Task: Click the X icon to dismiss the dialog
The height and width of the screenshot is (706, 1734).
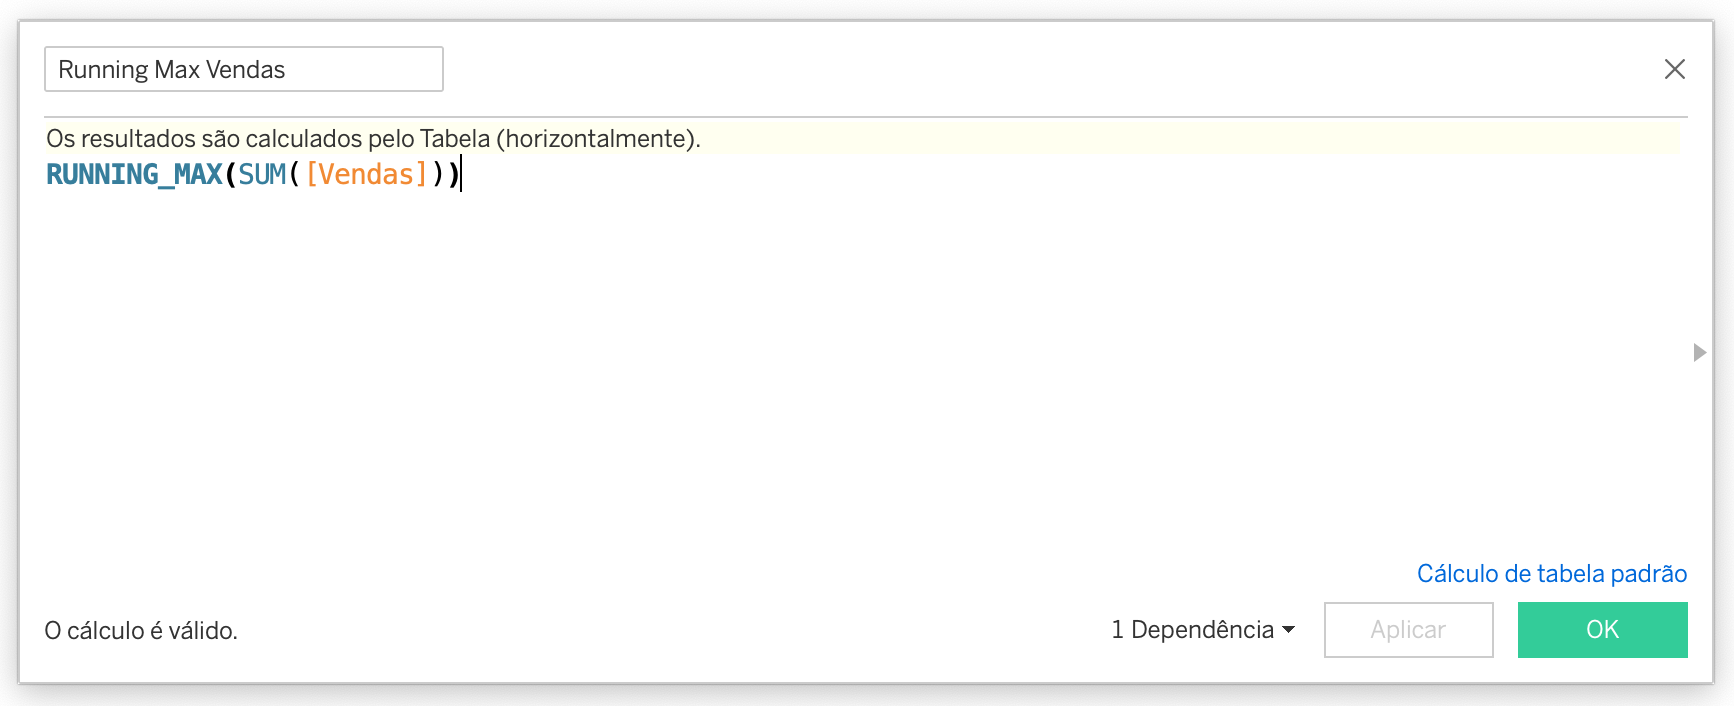Action: (1676, 69)
